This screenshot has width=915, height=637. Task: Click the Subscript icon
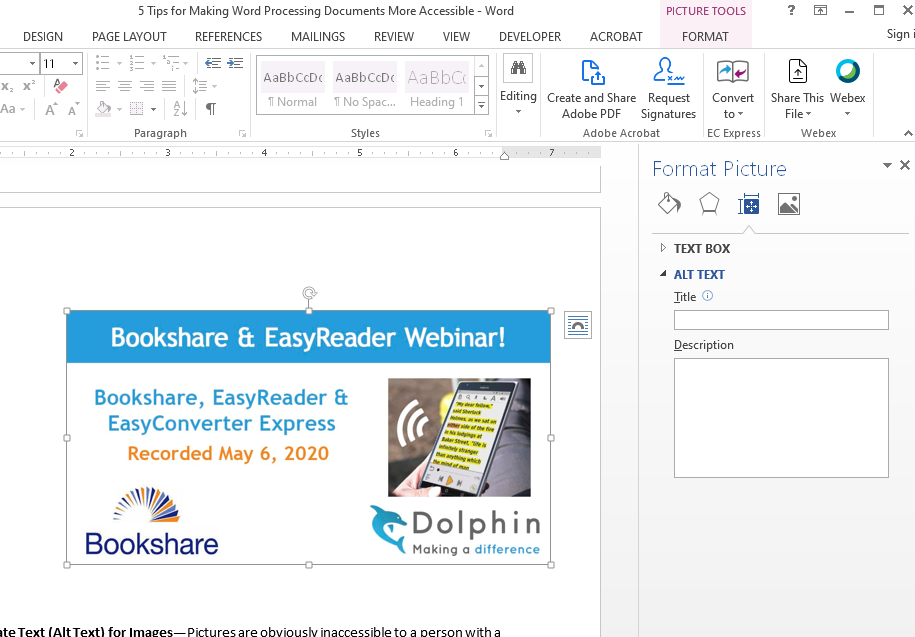pyautogui.click(x=7, y=86)
